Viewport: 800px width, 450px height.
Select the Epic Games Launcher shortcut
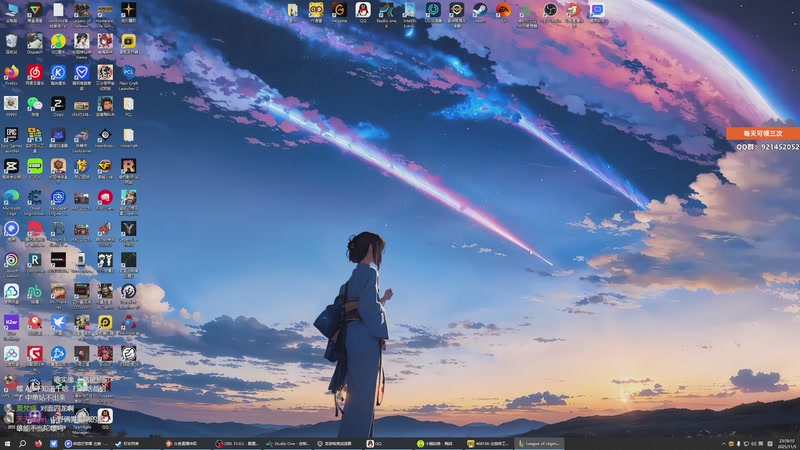click(11, 139)
